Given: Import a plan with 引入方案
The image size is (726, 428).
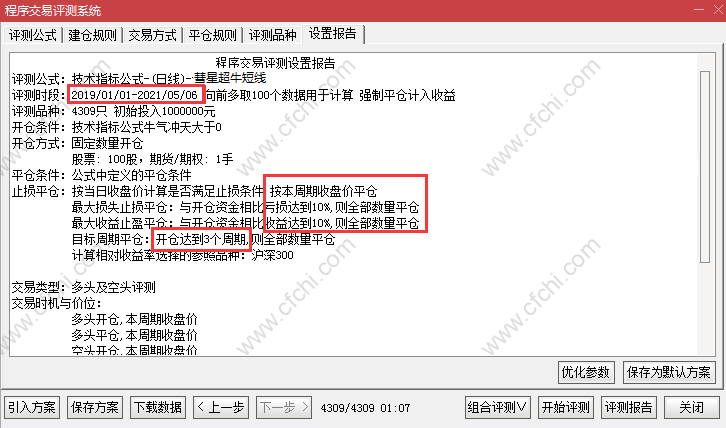Looking at the screenshot, I should pos(32,408).
